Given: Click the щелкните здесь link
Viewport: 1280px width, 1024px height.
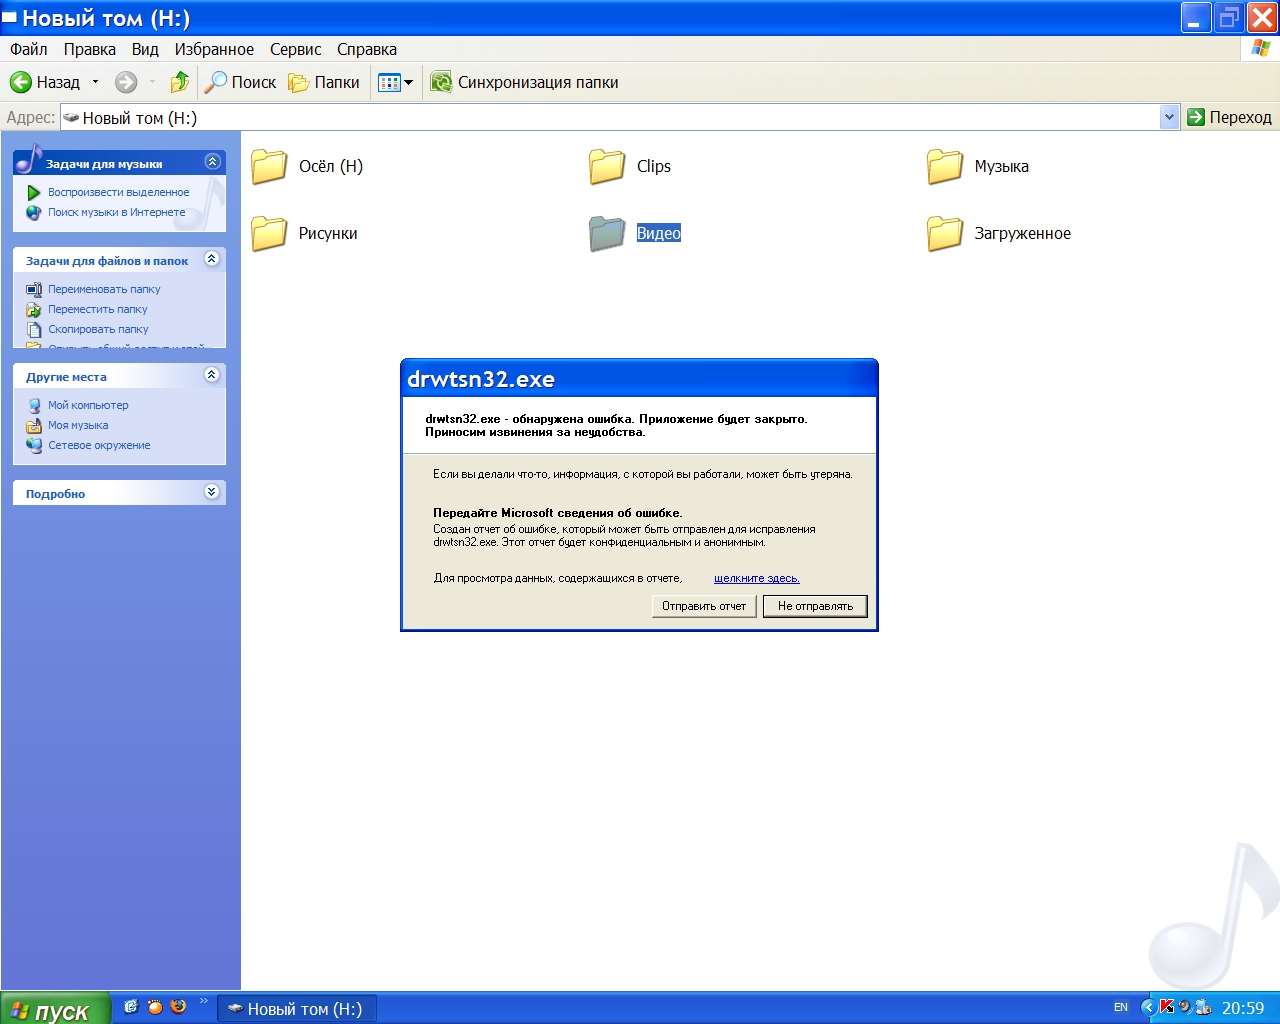Looking at the screenshot, I should [756, 578].
